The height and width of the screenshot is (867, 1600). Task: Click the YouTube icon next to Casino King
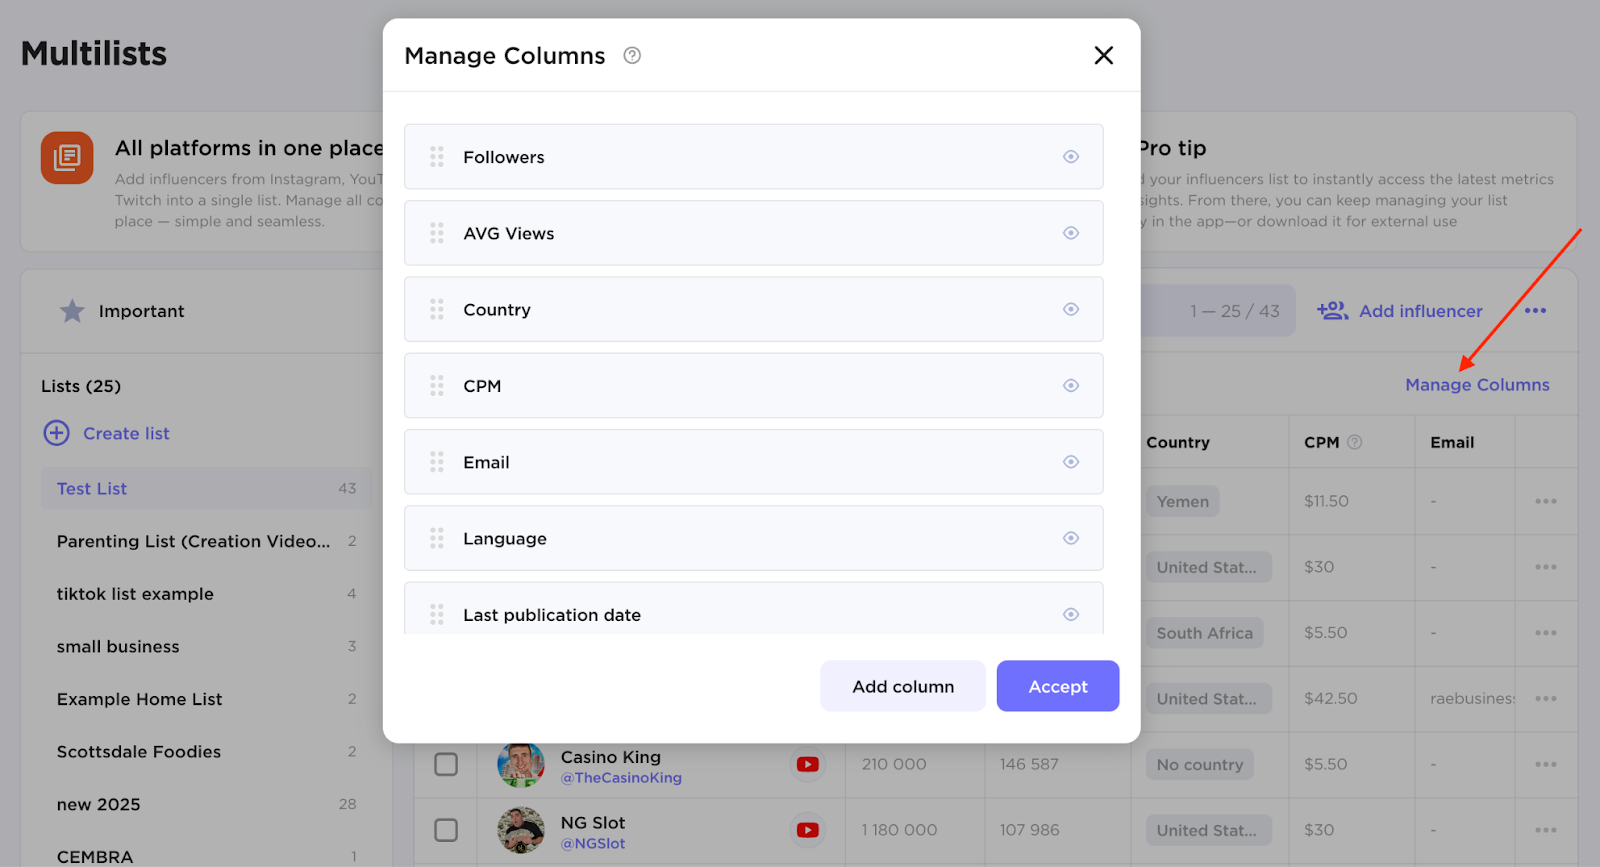(807, 764)
